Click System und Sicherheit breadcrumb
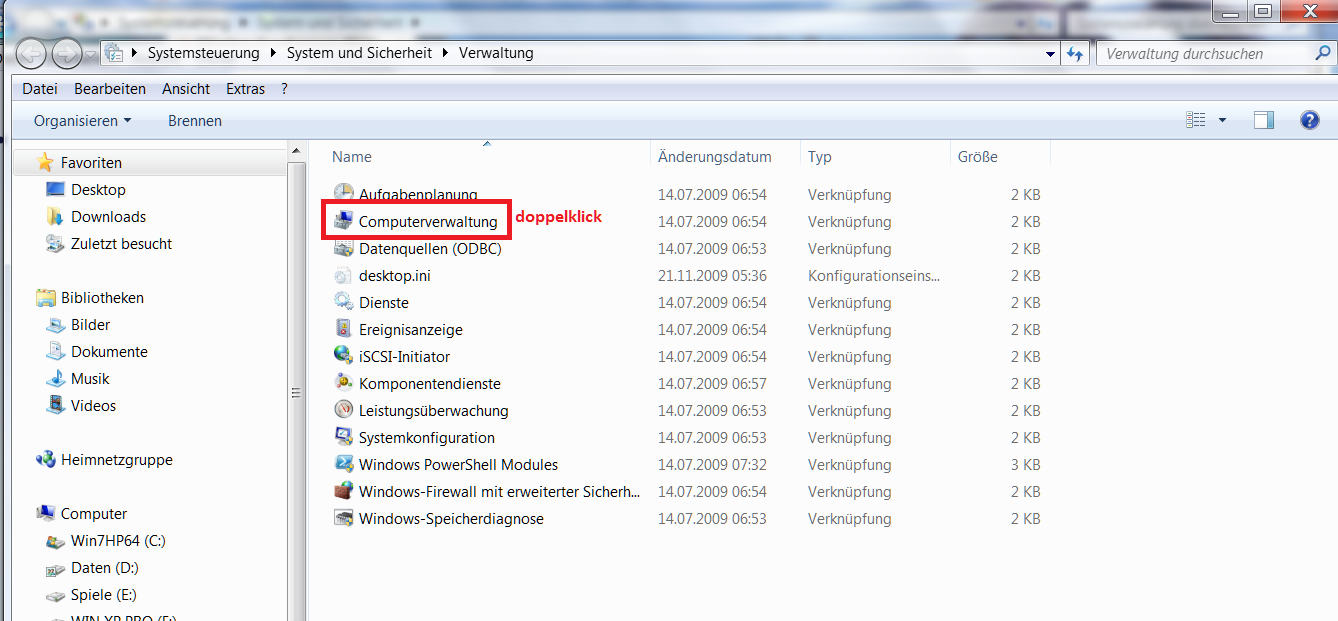Viewport: 1338px width, 621px height. click(359, 53)
